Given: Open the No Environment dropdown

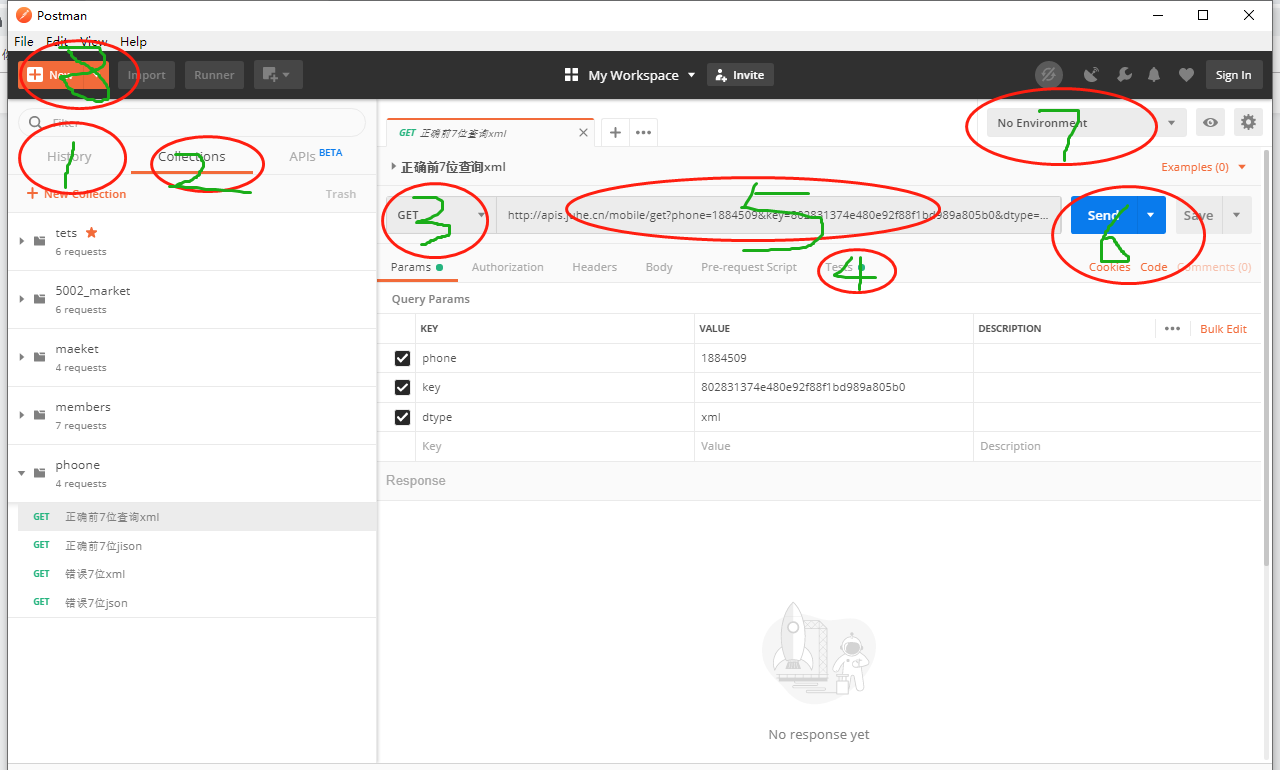Looking at the screenshot, I should pyautogui.click(x=1087, y=123).
